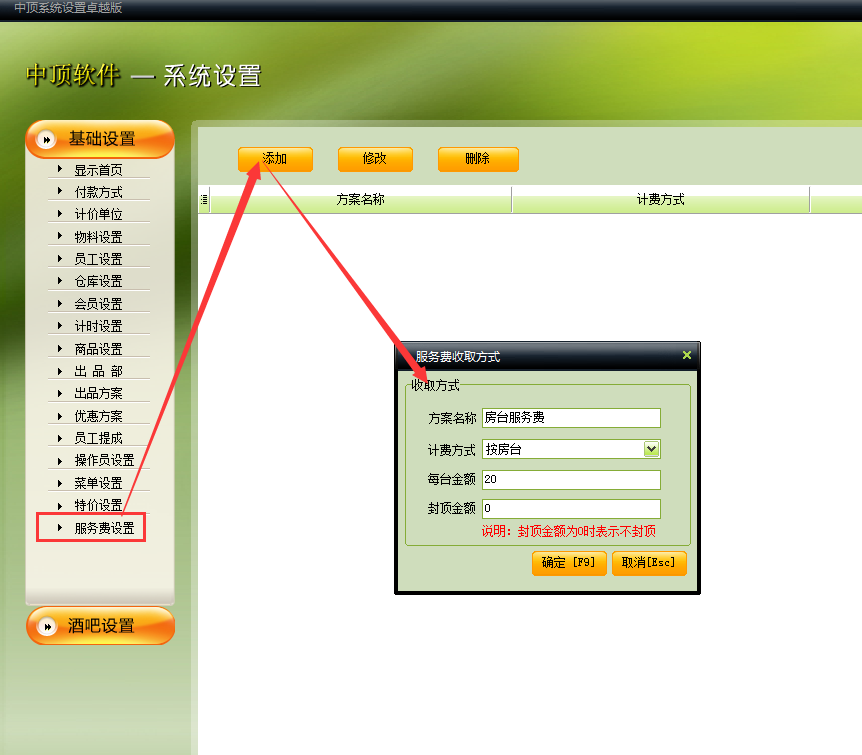
Task: Open 员工设置 in sidebar
Action: [98, 259]
